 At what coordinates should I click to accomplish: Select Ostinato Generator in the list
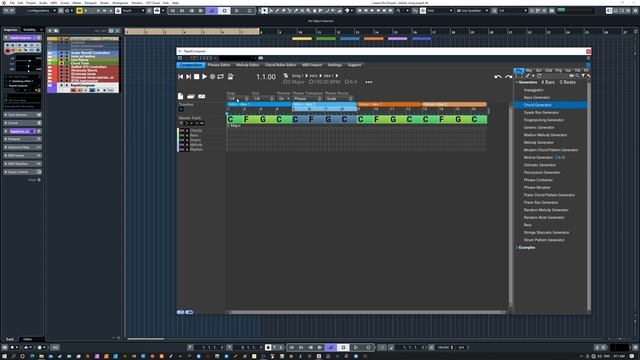click(x=539, y=165)
